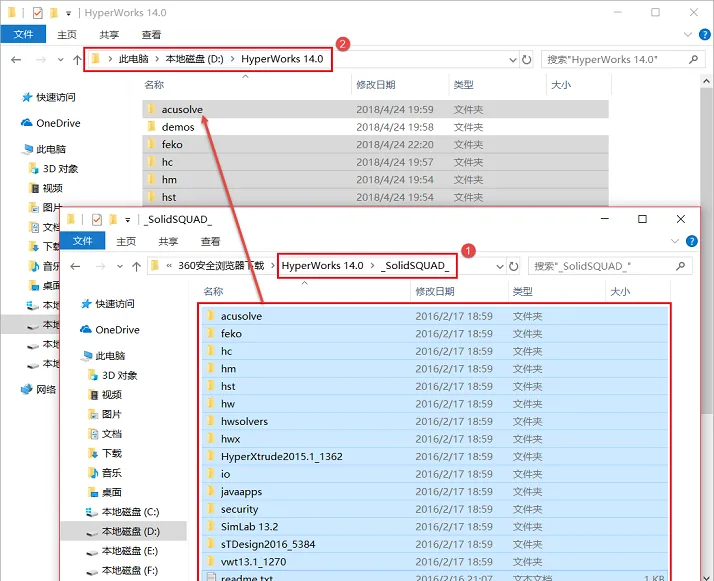Image resolution: width=714 pixels, height=581 pixels.
Task: Expand ribbon chevron in _SolidSQUAD_ window
Action: tap(675, 241)
